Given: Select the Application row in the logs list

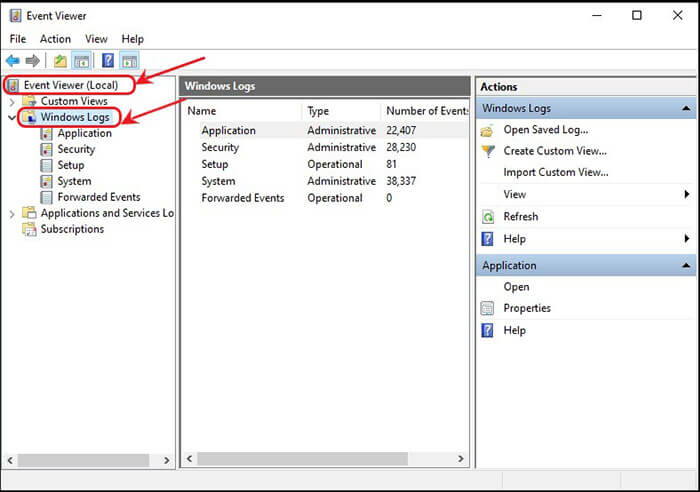Looking at the screenshot, I should 326,130.
